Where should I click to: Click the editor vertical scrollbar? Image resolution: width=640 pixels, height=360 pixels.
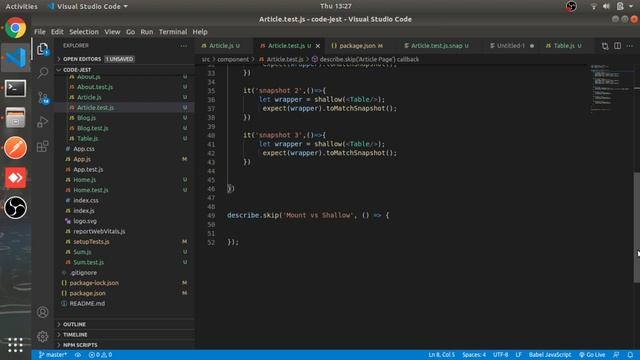636,227
